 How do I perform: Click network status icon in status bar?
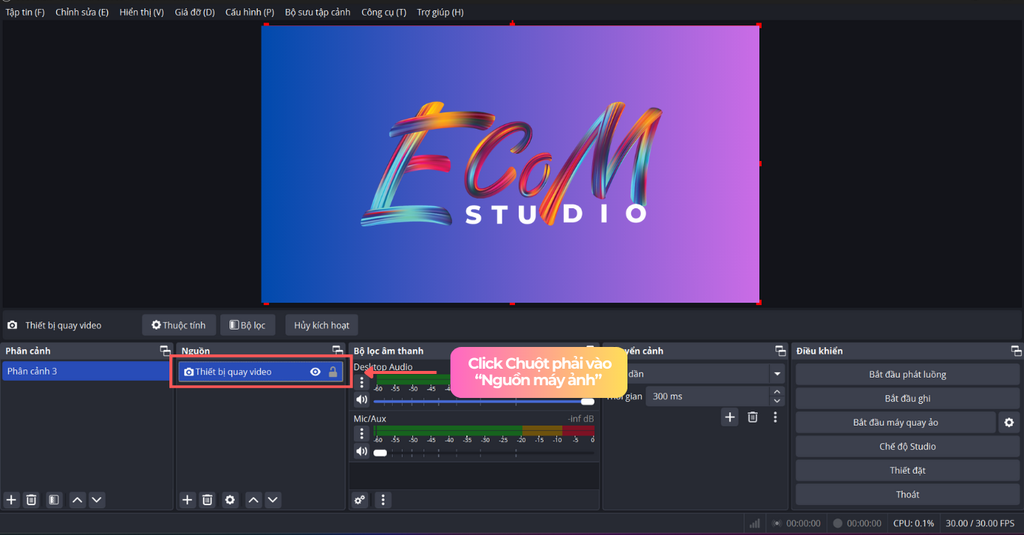point(754,523)
